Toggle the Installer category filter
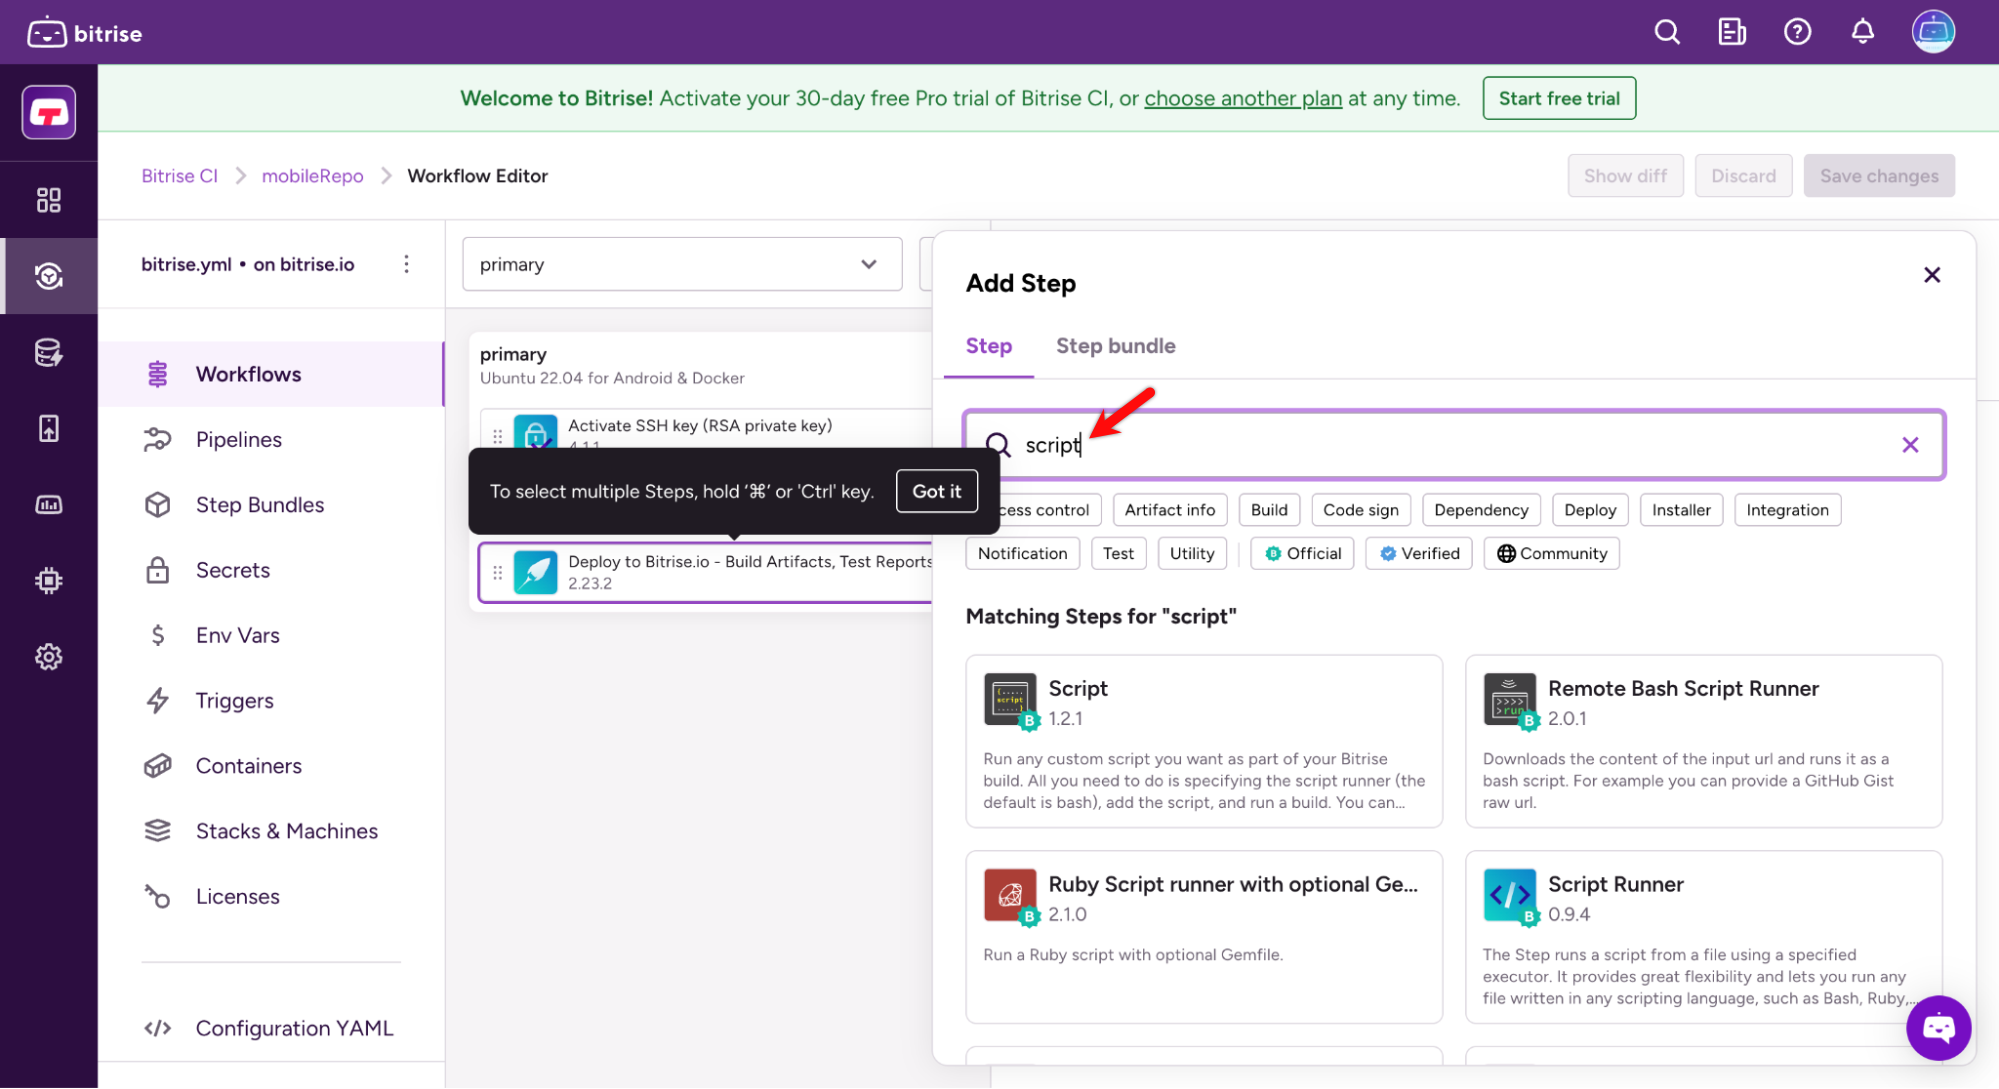Screen dimensions: 1999x1089 tap(1681, 510)
